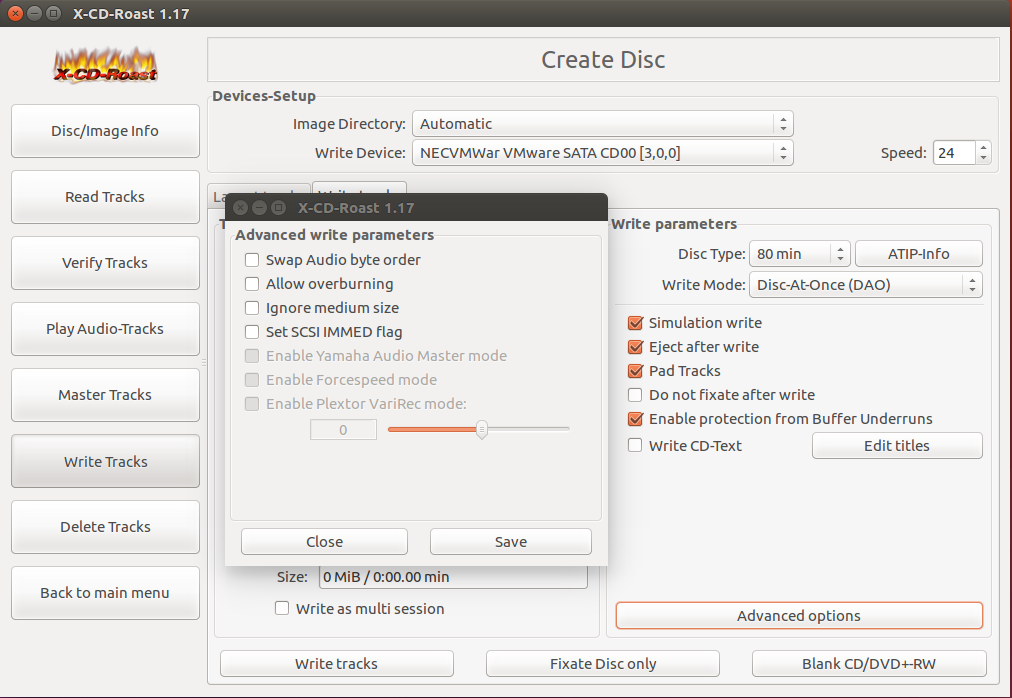Screen dimensions: 1012x698
Task: Click Fixate Disc only button
Action: (x=603, y=664)
